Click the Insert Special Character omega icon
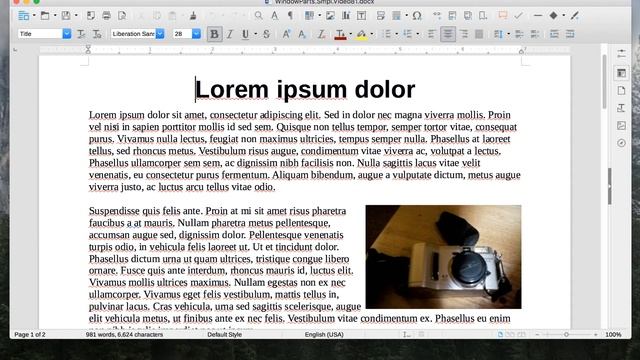The width and height of the screenshot is (640, 360). click(417, 16)
